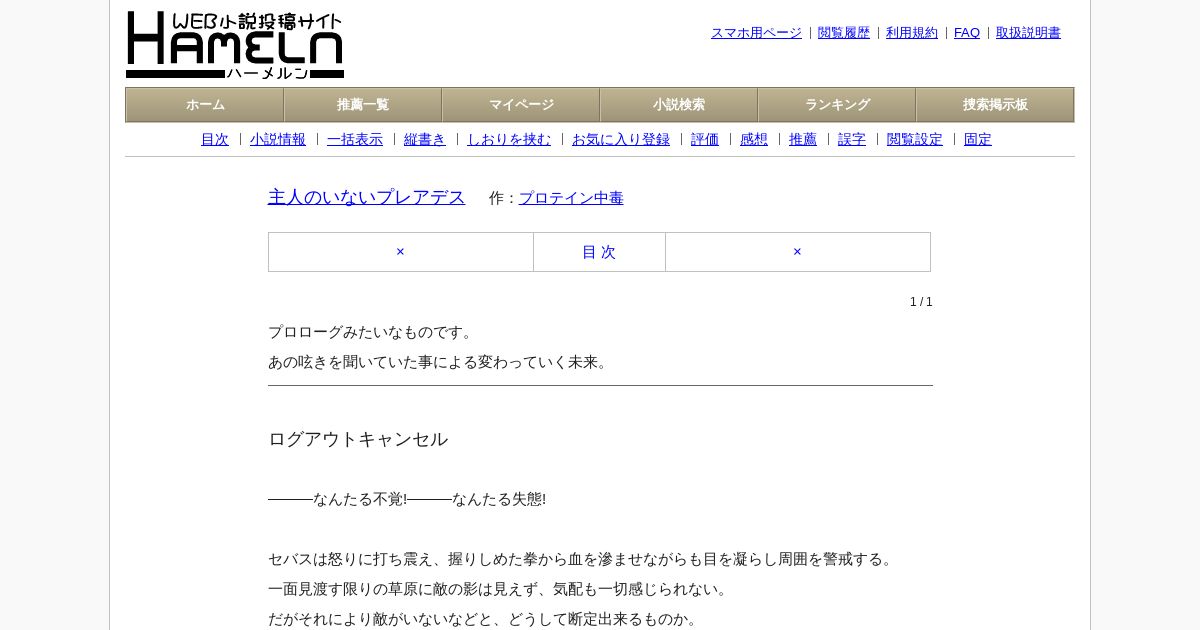Open the 小説情報 link
The image size is (1200, 630).
click(278, 140)
